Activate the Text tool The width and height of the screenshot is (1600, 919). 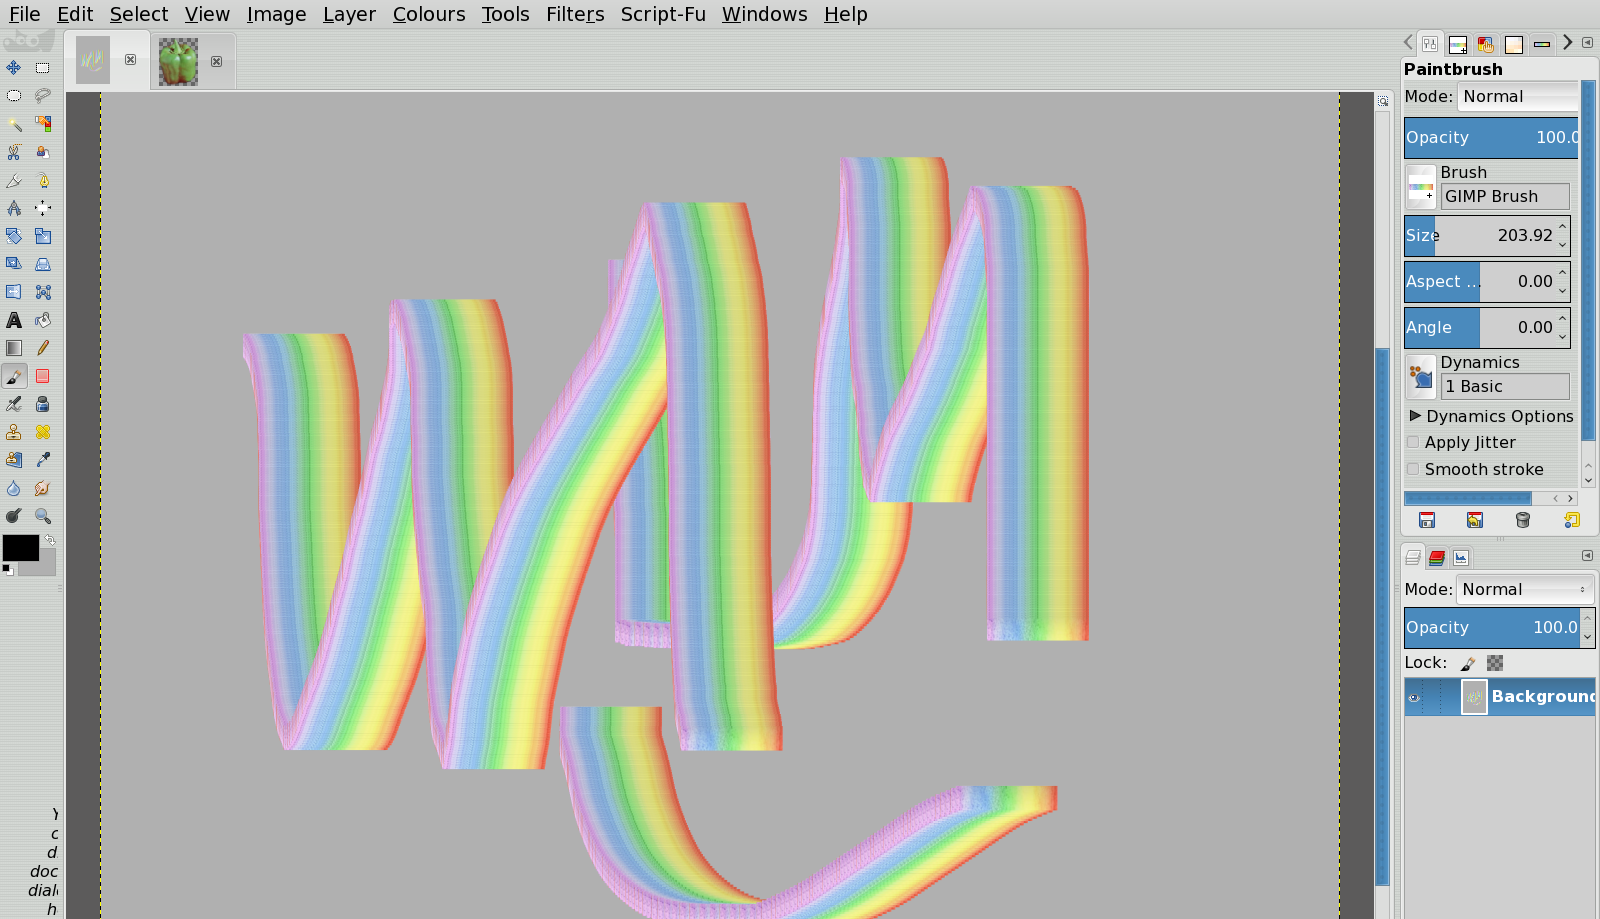[x=14, y=320]
